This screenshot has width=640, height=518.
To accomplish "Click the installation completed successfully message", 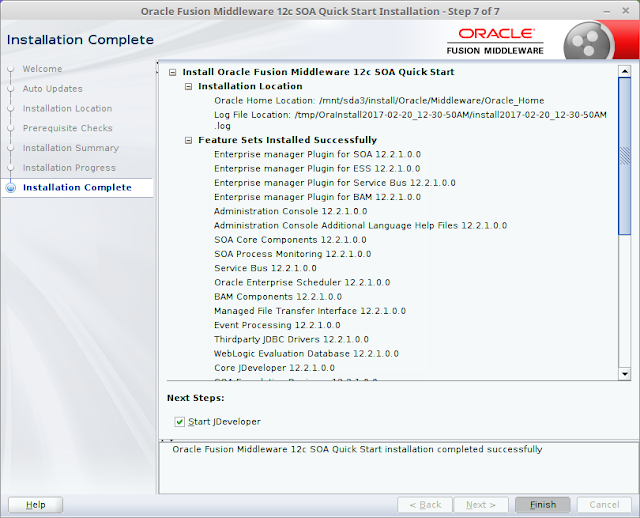I will pos(357,449).
